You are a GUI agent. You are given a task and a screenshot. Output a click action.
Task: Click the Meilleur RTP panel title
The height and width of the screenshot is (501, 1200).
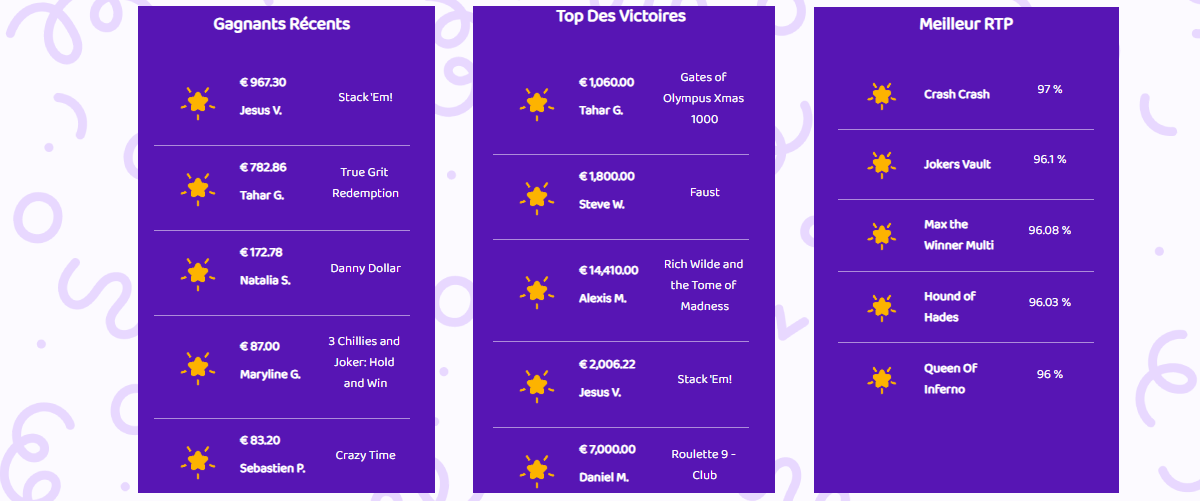coord(966,24)
